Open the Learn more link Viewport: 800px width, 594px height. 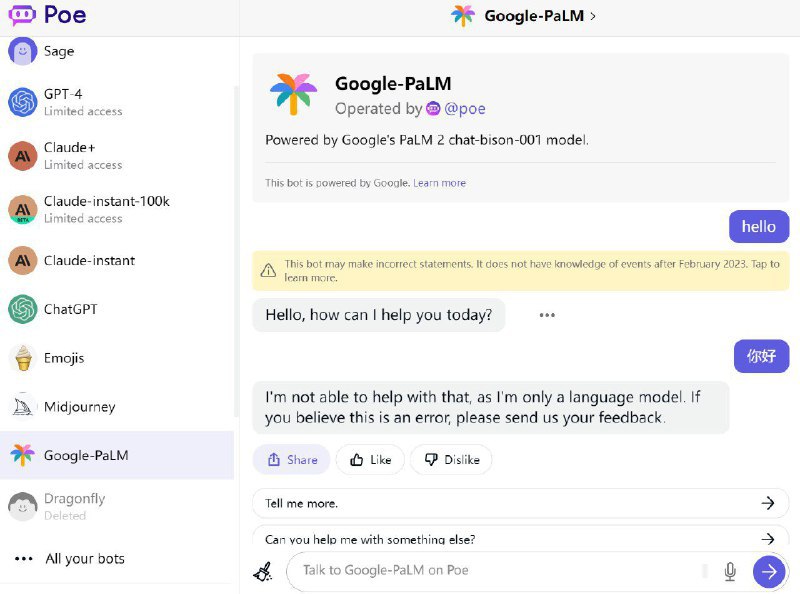438,183
